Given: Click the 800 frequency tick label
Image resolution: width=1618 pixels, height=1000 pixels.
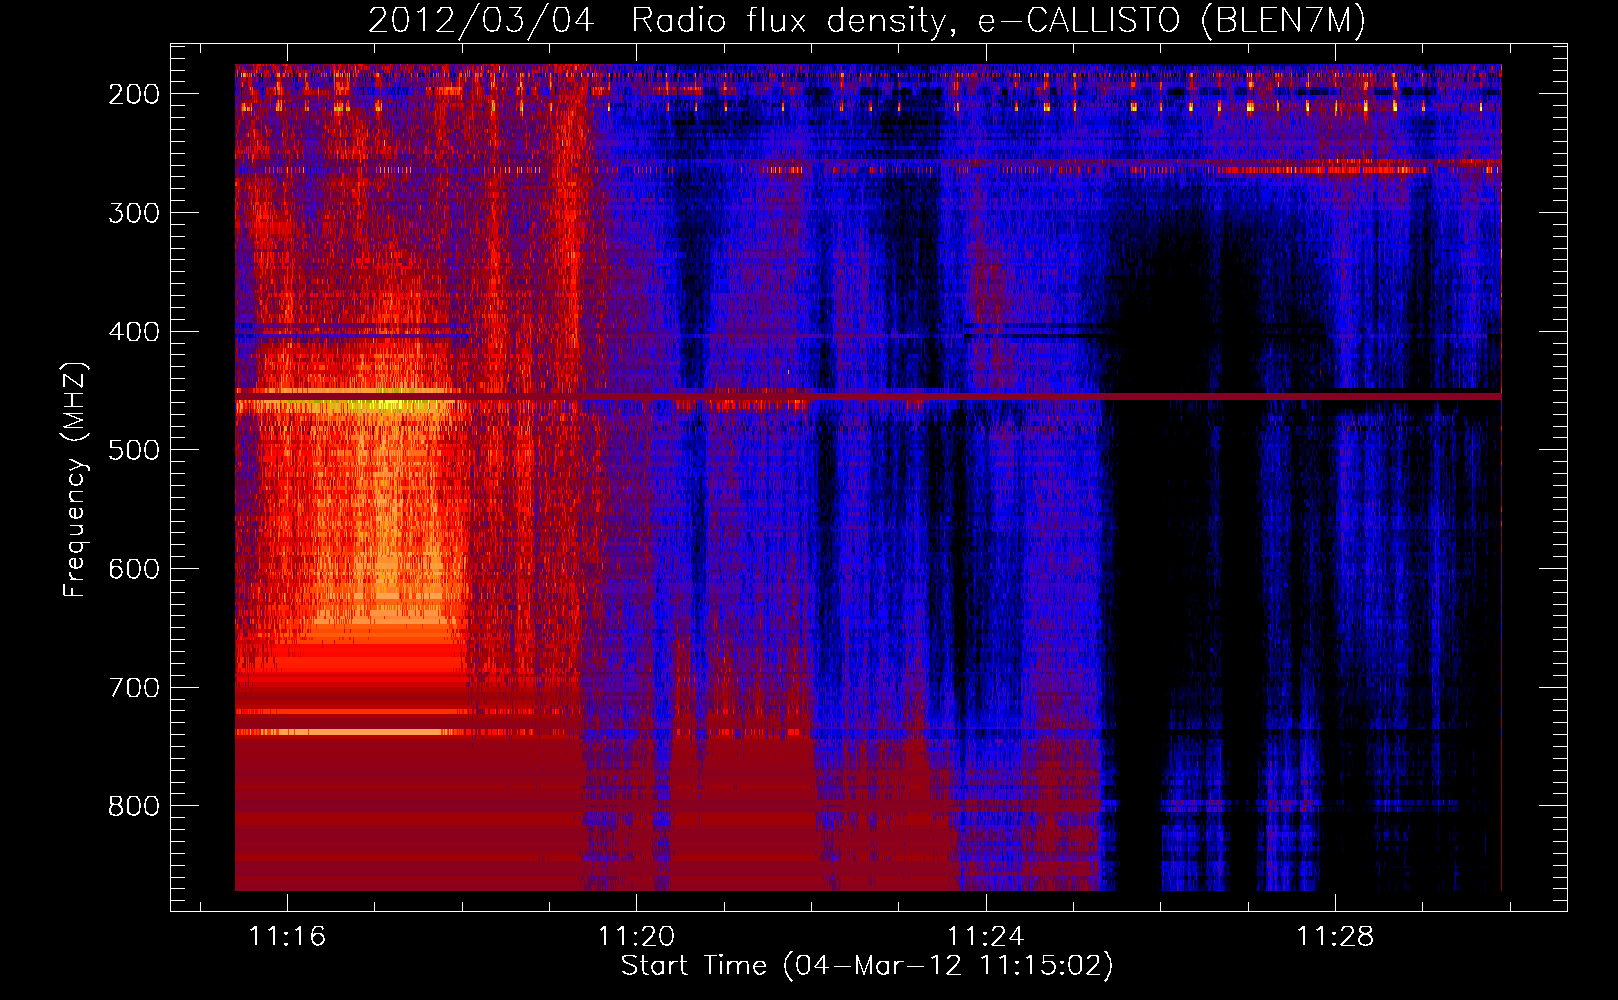Looking at the screenshot, I should [134, 806].
